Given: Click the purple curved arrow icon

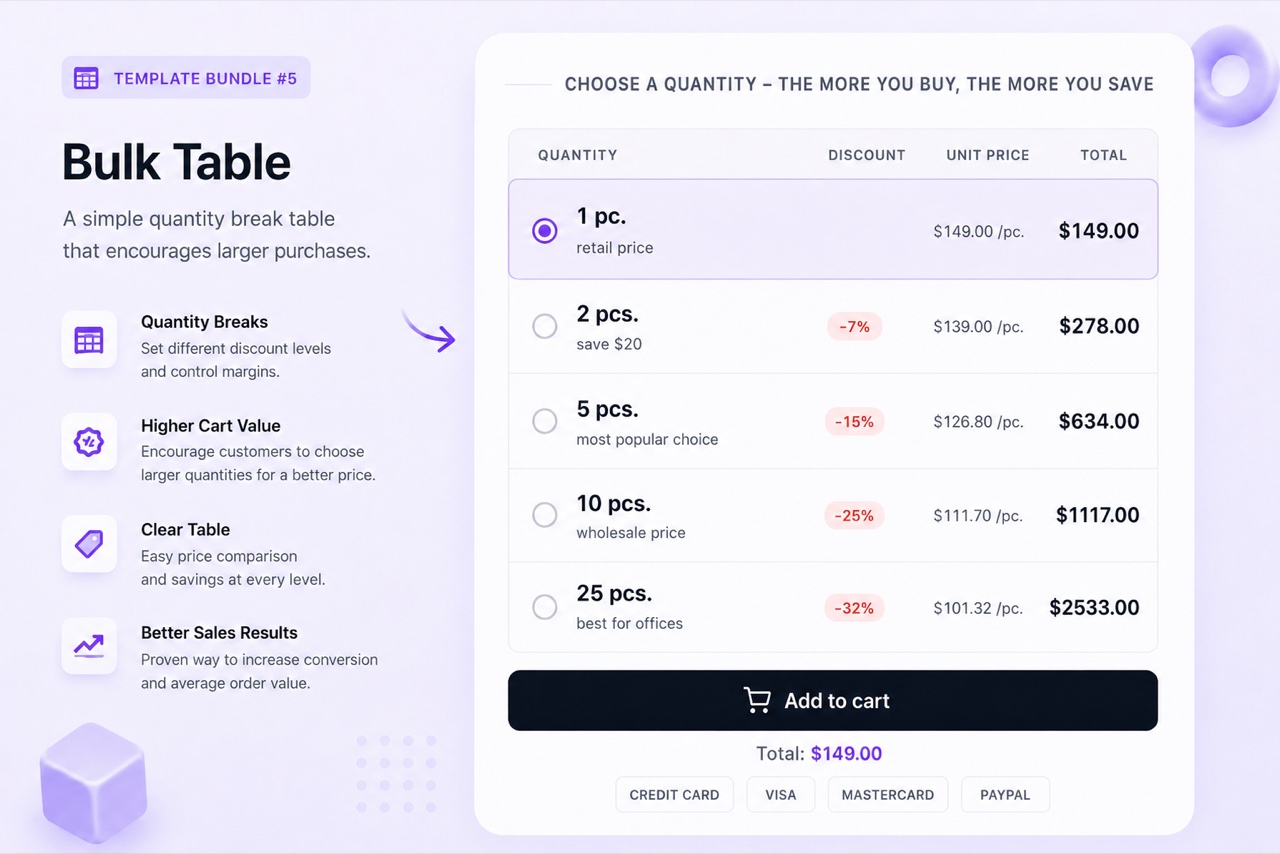Looking at the screenshot, I should pos(429,330).
